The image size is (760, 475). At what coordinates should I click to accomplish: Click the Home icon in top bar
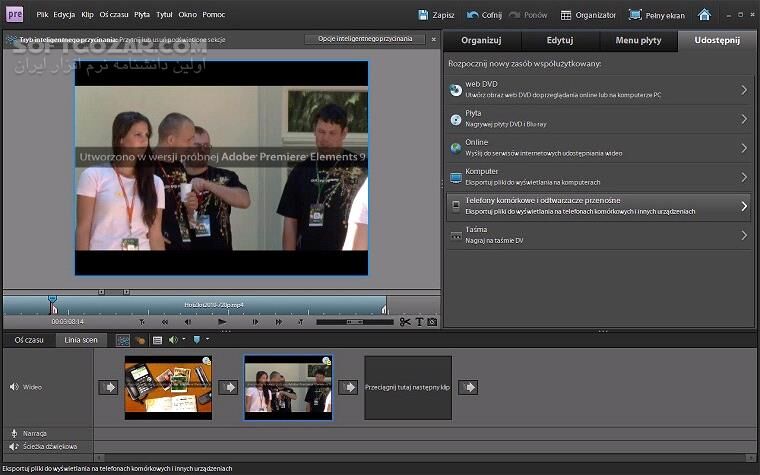705,15
